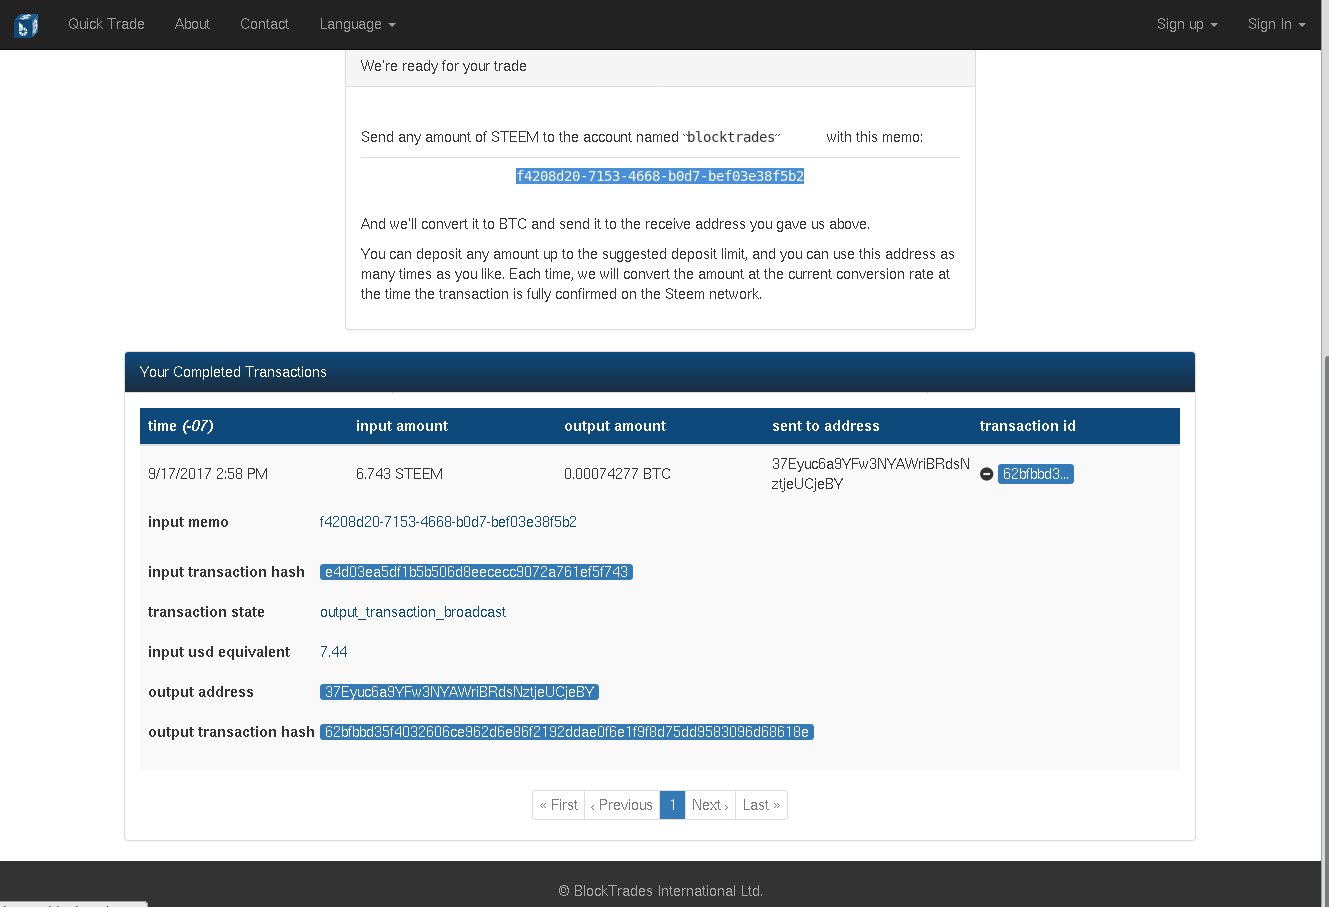Open the BlockTrades logo home icon

(x=25, y=25)
